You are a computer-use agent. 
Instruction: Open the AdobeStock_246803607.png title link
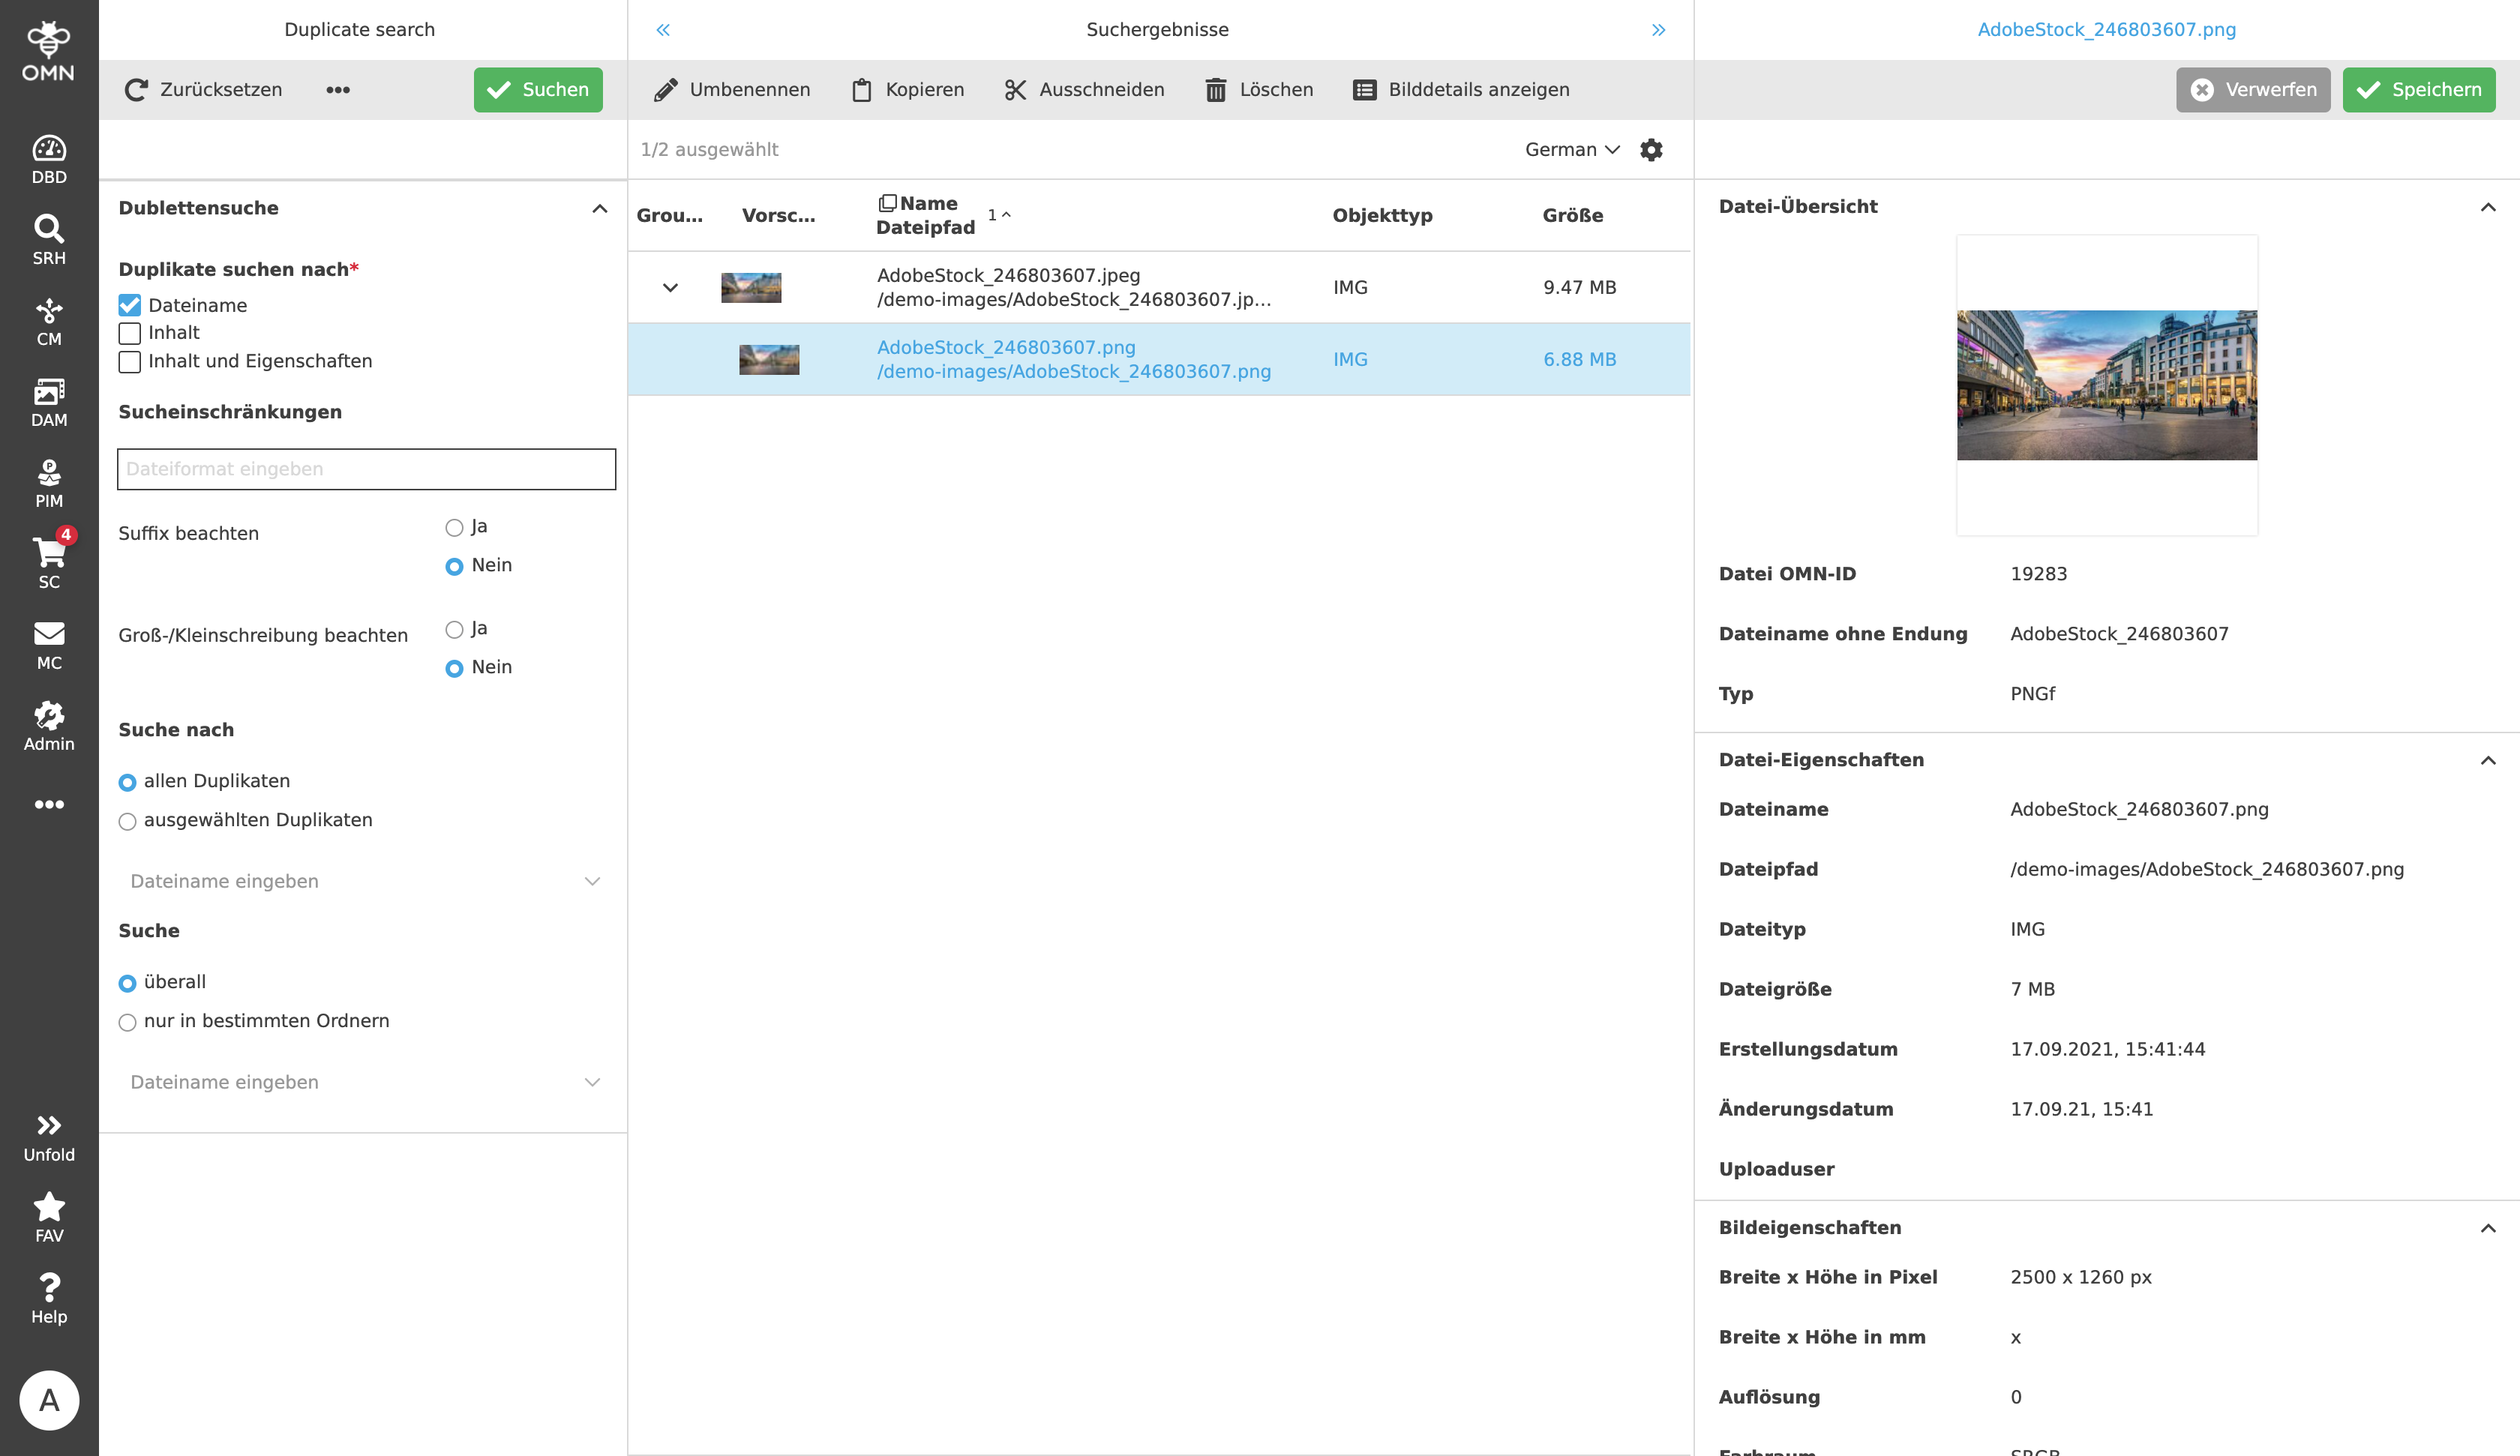[x=2106, y=29]
